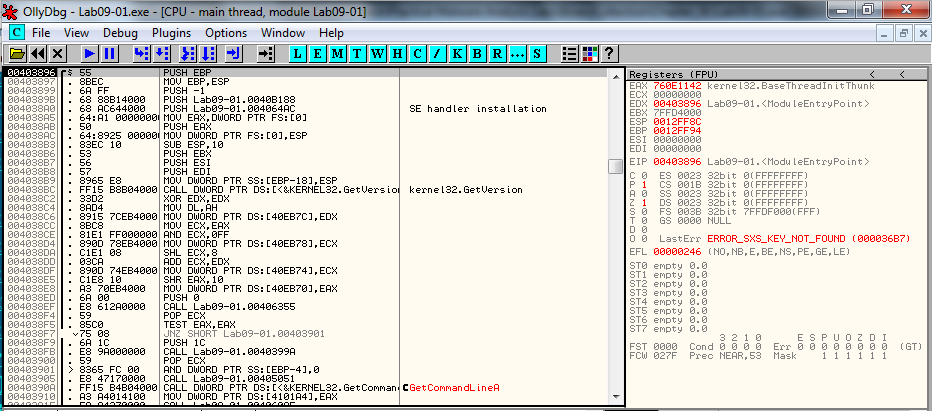Show Source with S button
Image resolution: width=932 pixels, height=411 pixels.
(537, 54)
